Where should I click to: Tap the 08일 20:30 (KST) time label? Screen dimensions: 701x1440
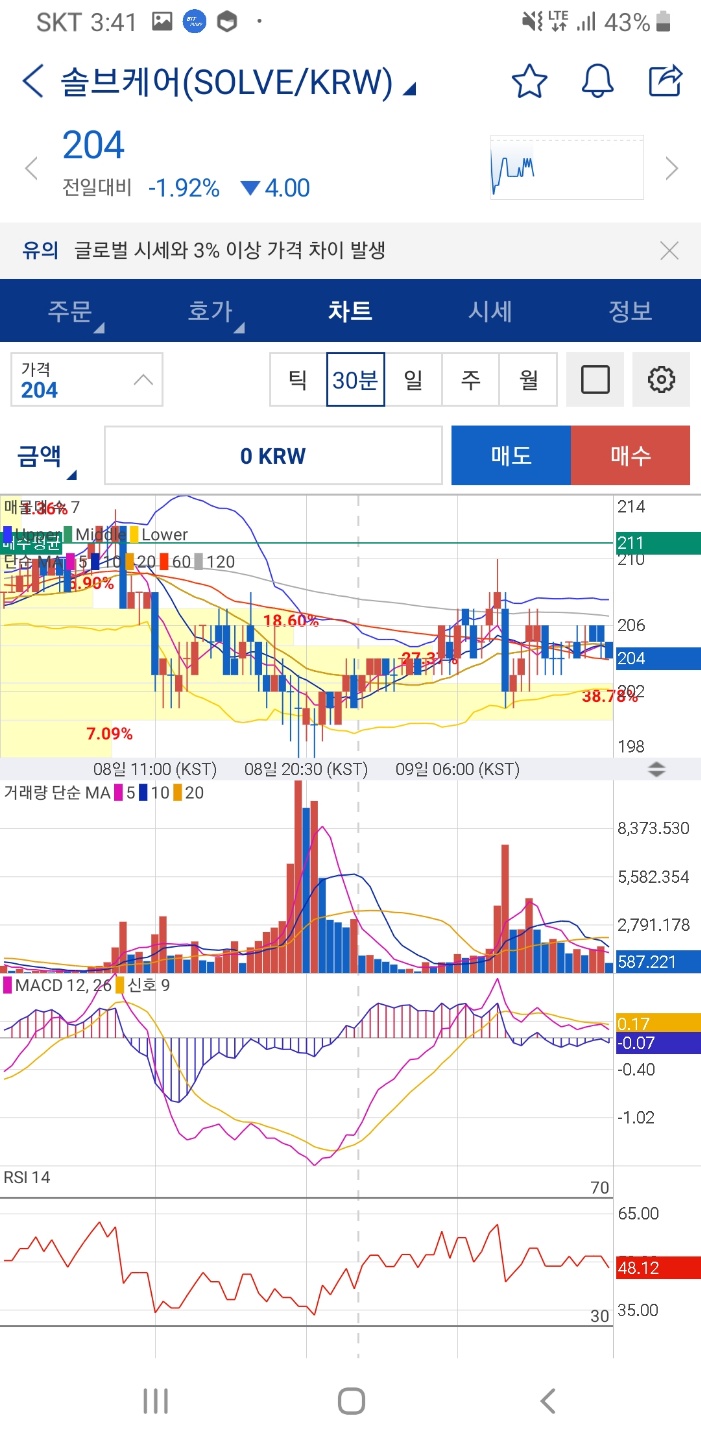306,769
